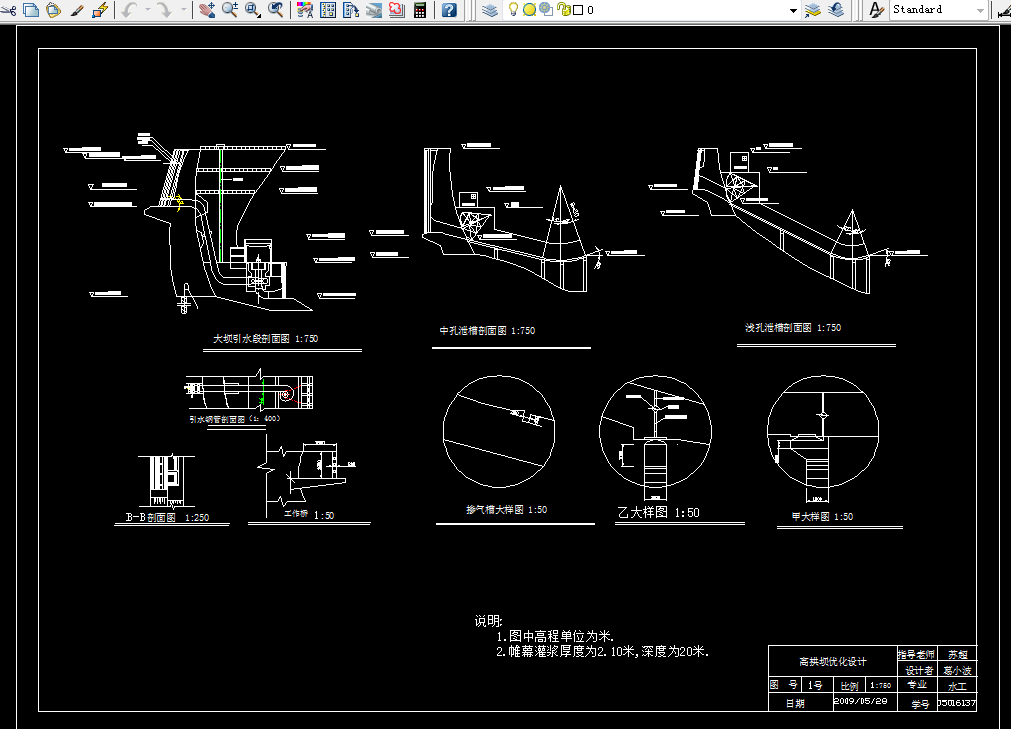Viewport: 1011px width, 729px height.
Task: Expand the Redo history dropdown arrow
Action: tap(184, 10)
